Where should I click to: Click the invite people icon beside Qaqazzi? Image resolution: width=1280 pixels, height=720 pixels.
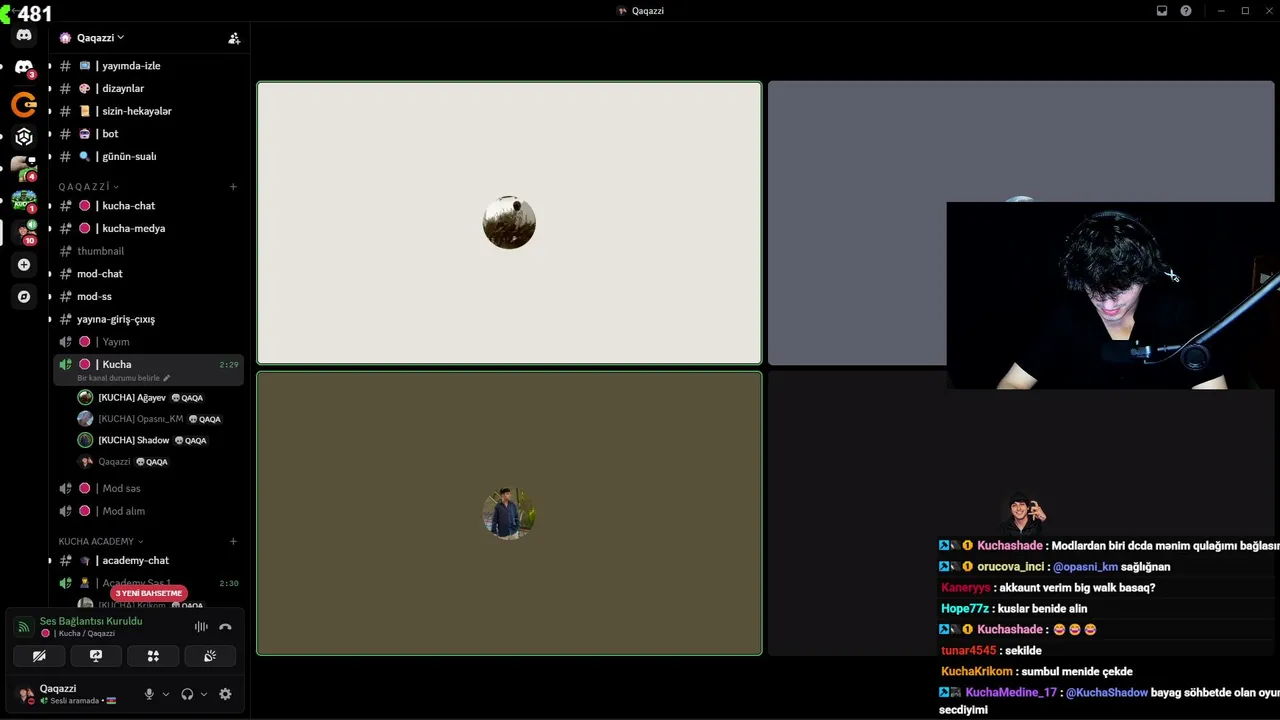pos(234,38)
